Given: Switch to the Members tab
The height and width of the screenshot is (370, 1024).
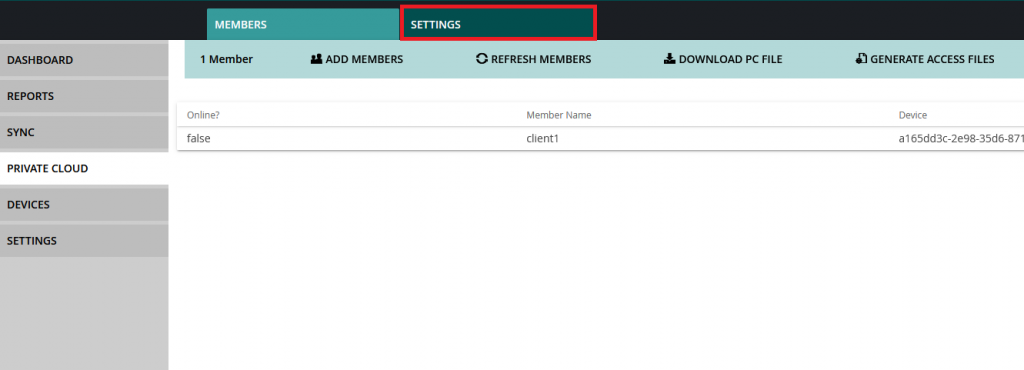Looking at the screenshot, I should pos(303,25).
